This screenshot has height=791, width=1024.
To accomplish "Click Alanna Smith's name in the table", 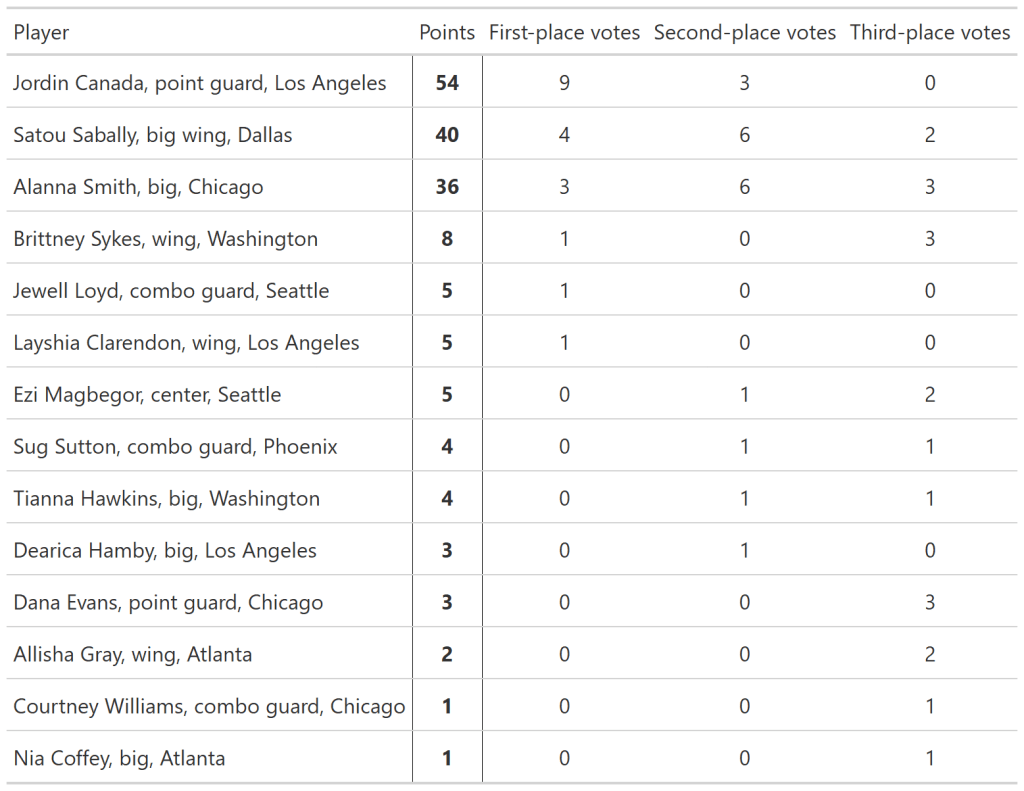I will (138, 187).
